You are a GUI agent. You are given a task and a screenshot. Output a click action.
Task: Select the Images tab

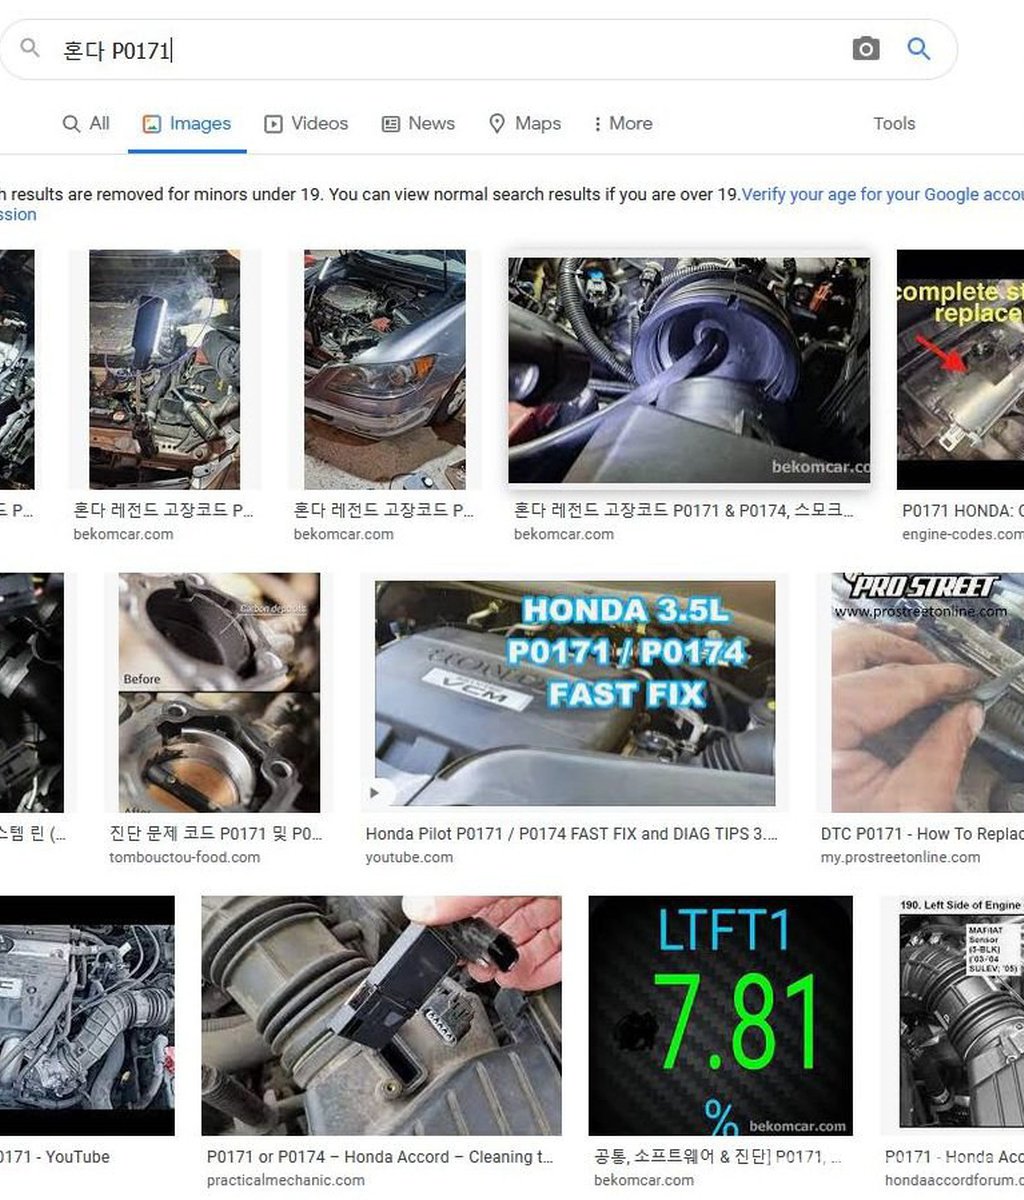(187, 124)
